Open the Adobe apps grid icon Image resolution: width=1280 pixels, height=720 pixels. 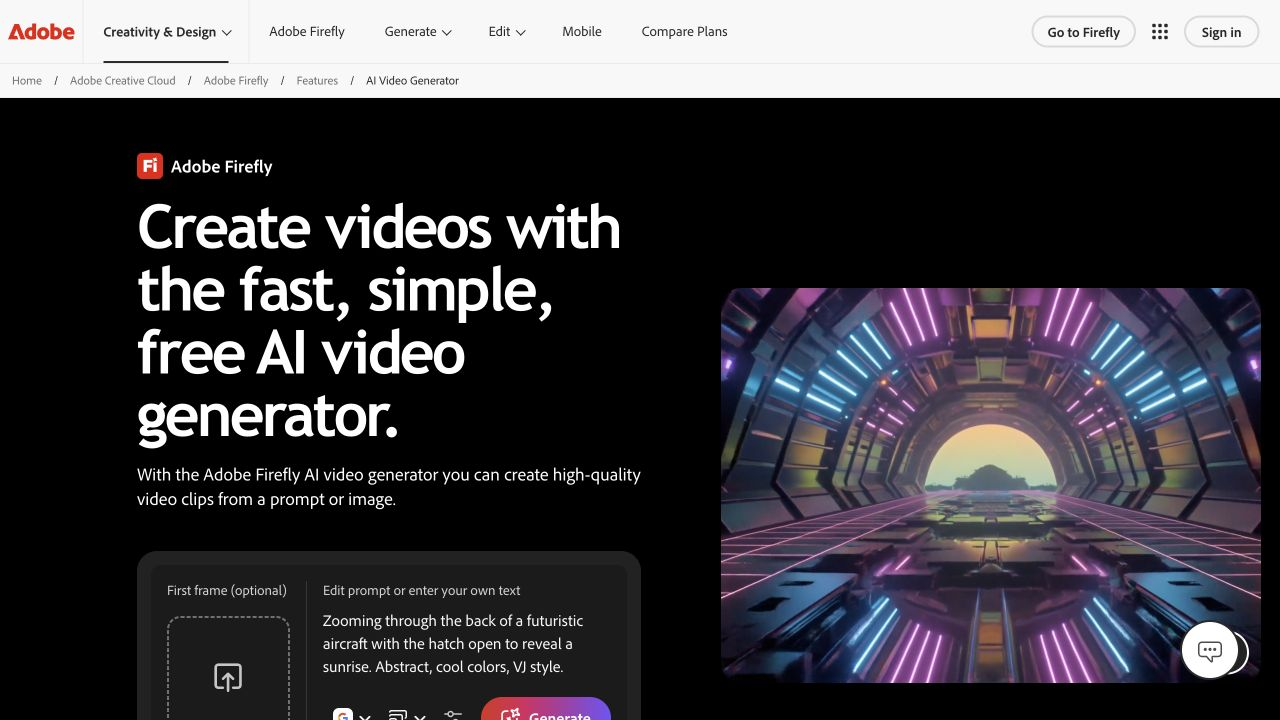(x=1160, y=32)
